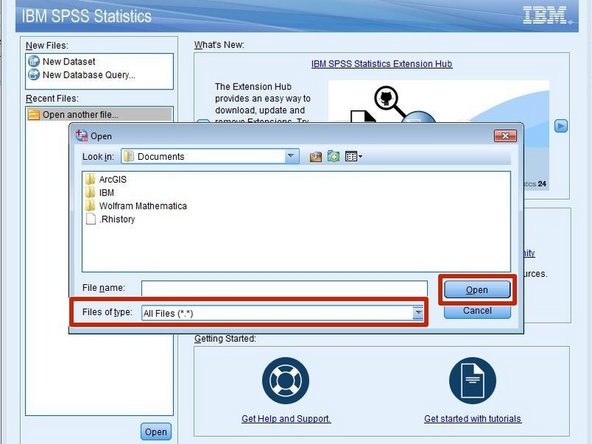
Task: Create new folder icon in Open dialog
Action: pyautogui.click(x=333, y=156)
